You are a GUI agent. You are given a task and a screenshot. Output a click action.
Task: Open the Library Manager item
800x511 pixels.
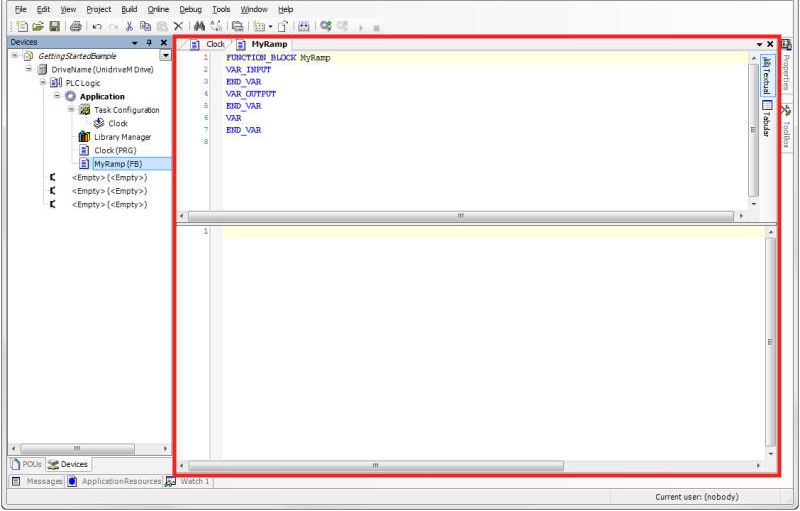pos(122,137)
